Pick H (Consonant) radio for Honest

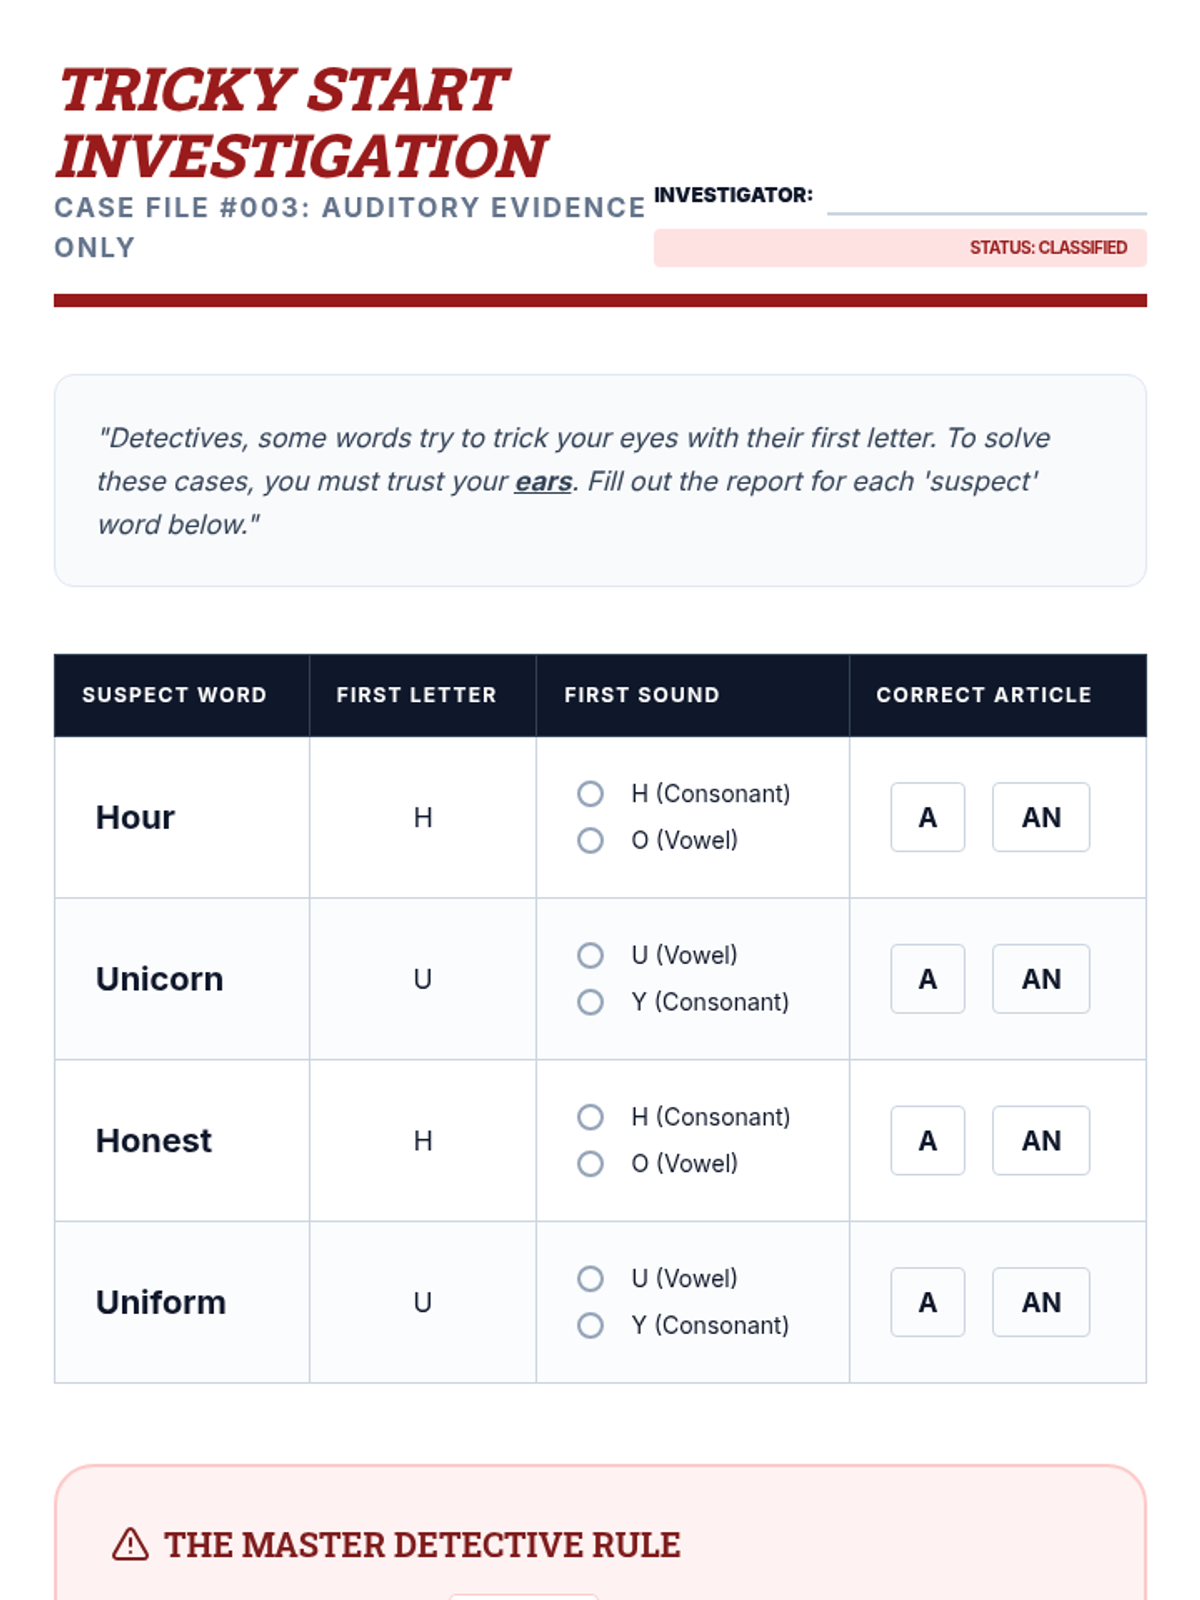tap(590, 1117)
